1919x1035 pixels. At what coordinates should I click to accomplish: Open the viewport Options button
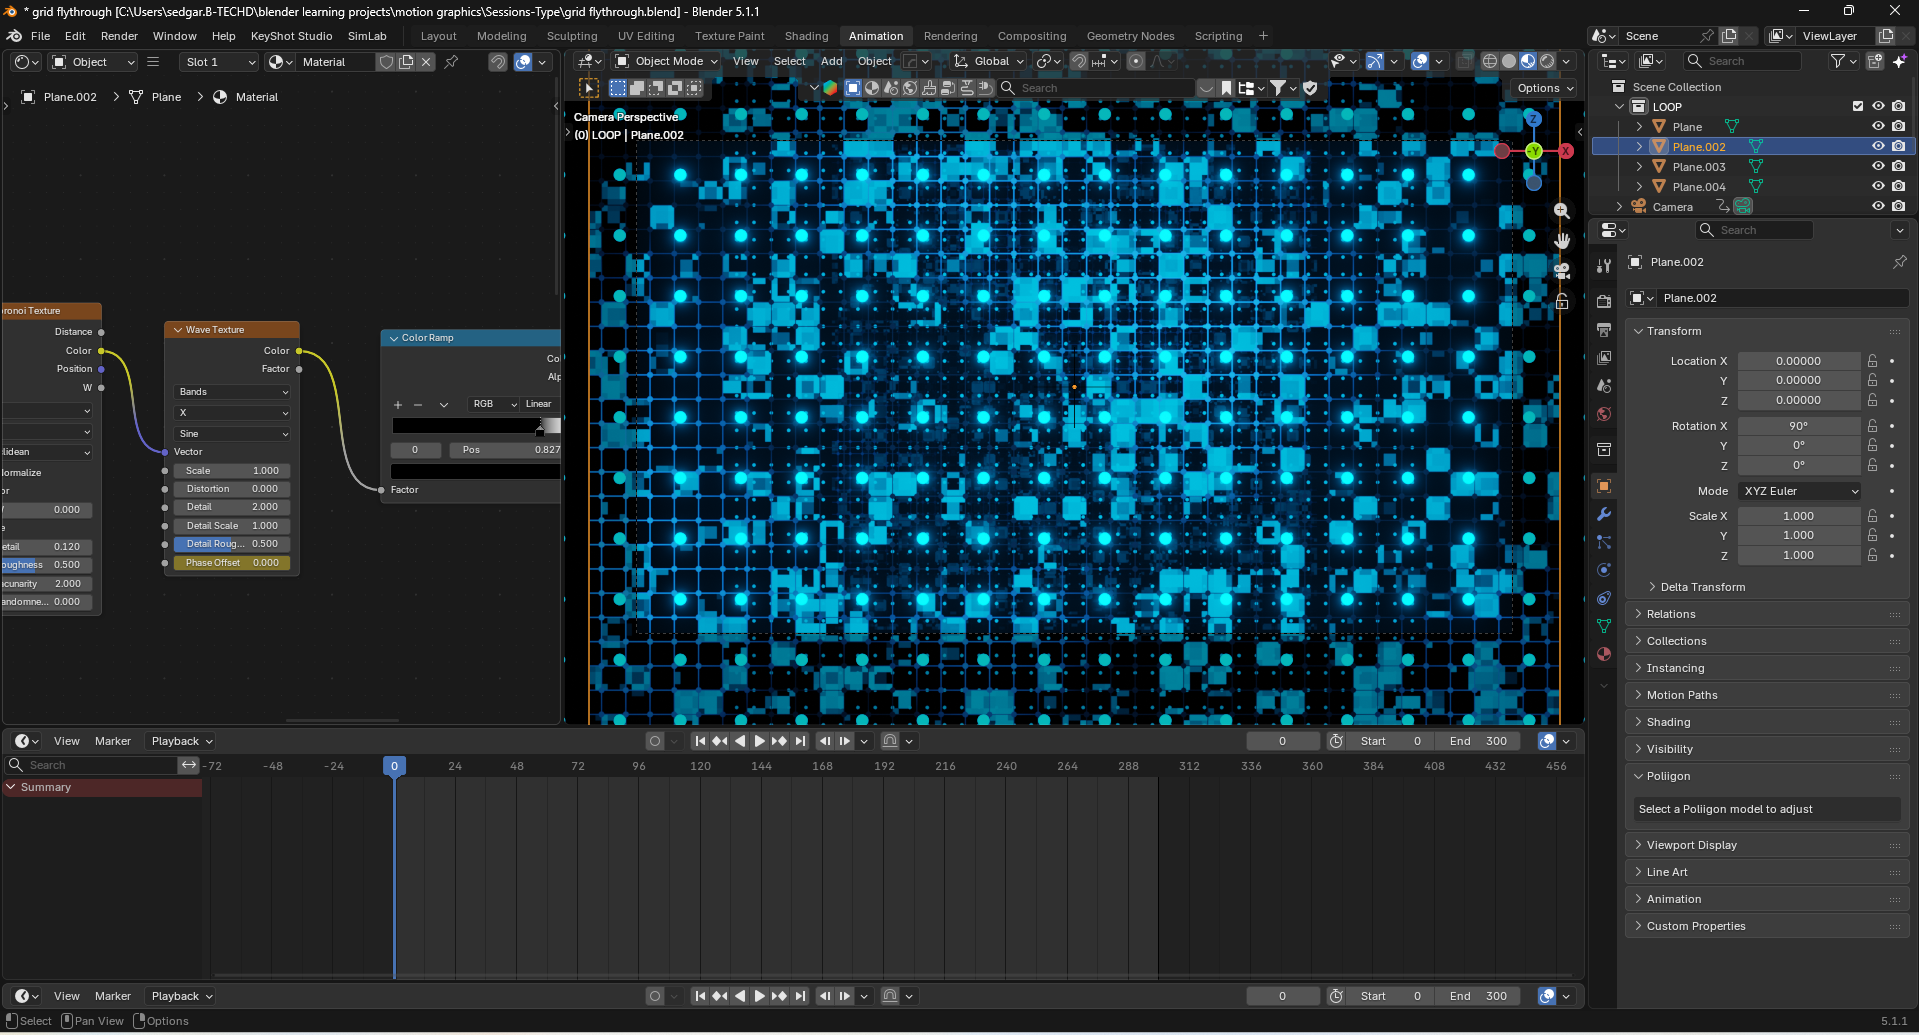coord(1545,88)
